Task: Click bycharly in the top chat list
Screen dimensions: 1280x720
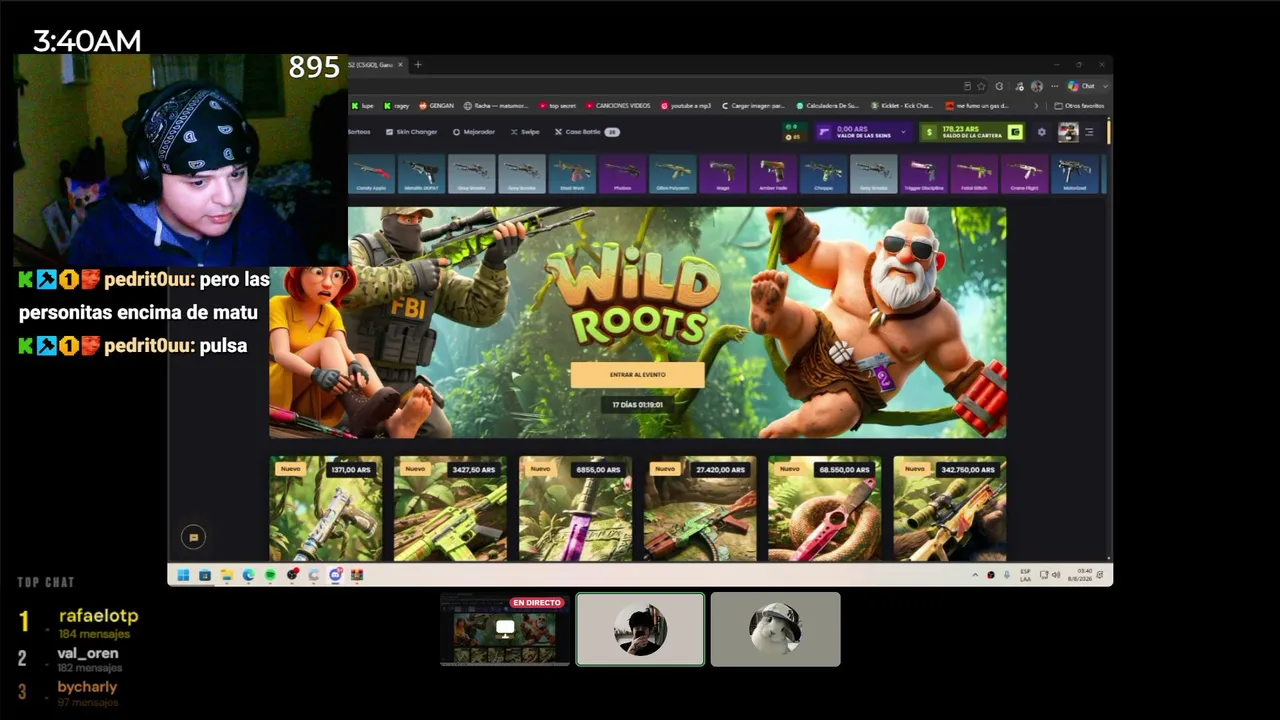Action: tap(87, 687)
